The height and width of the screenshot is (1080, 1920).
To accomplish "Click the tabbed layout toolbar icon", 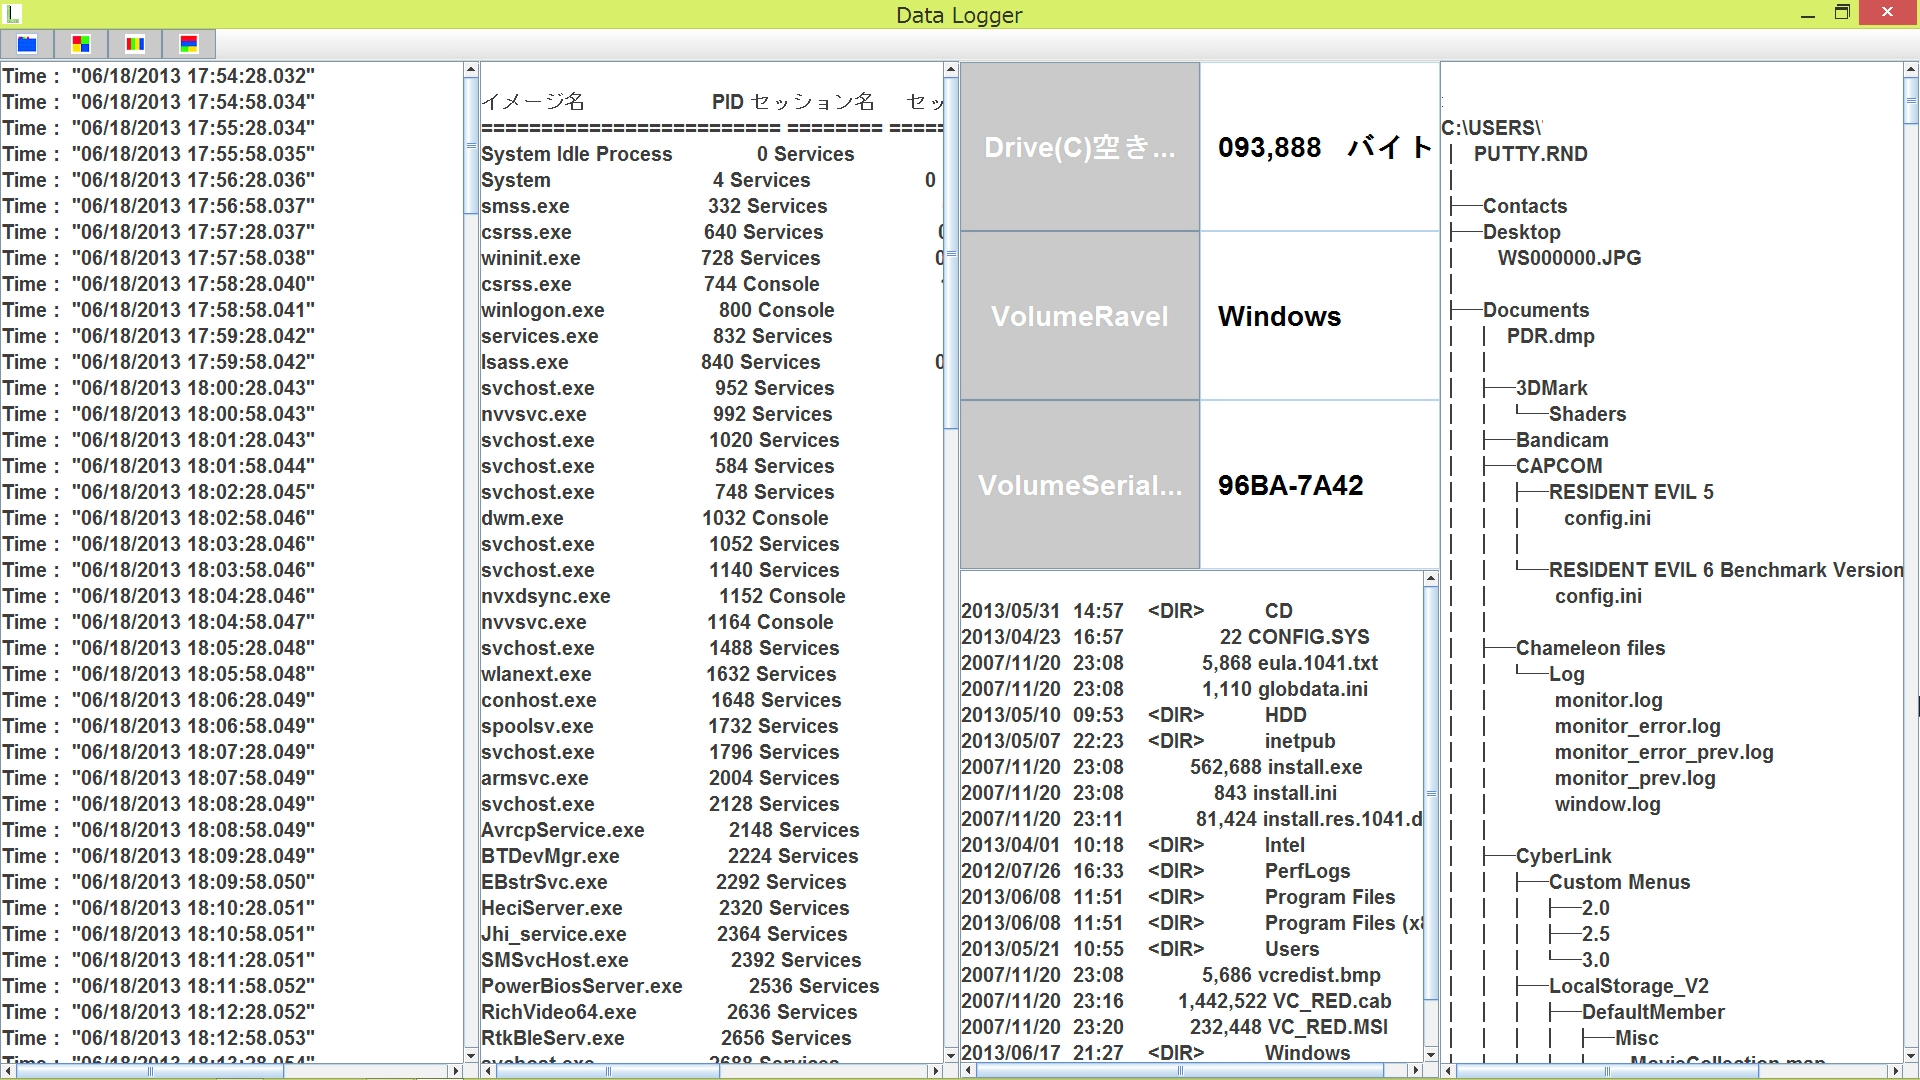I will coord(27,44).
